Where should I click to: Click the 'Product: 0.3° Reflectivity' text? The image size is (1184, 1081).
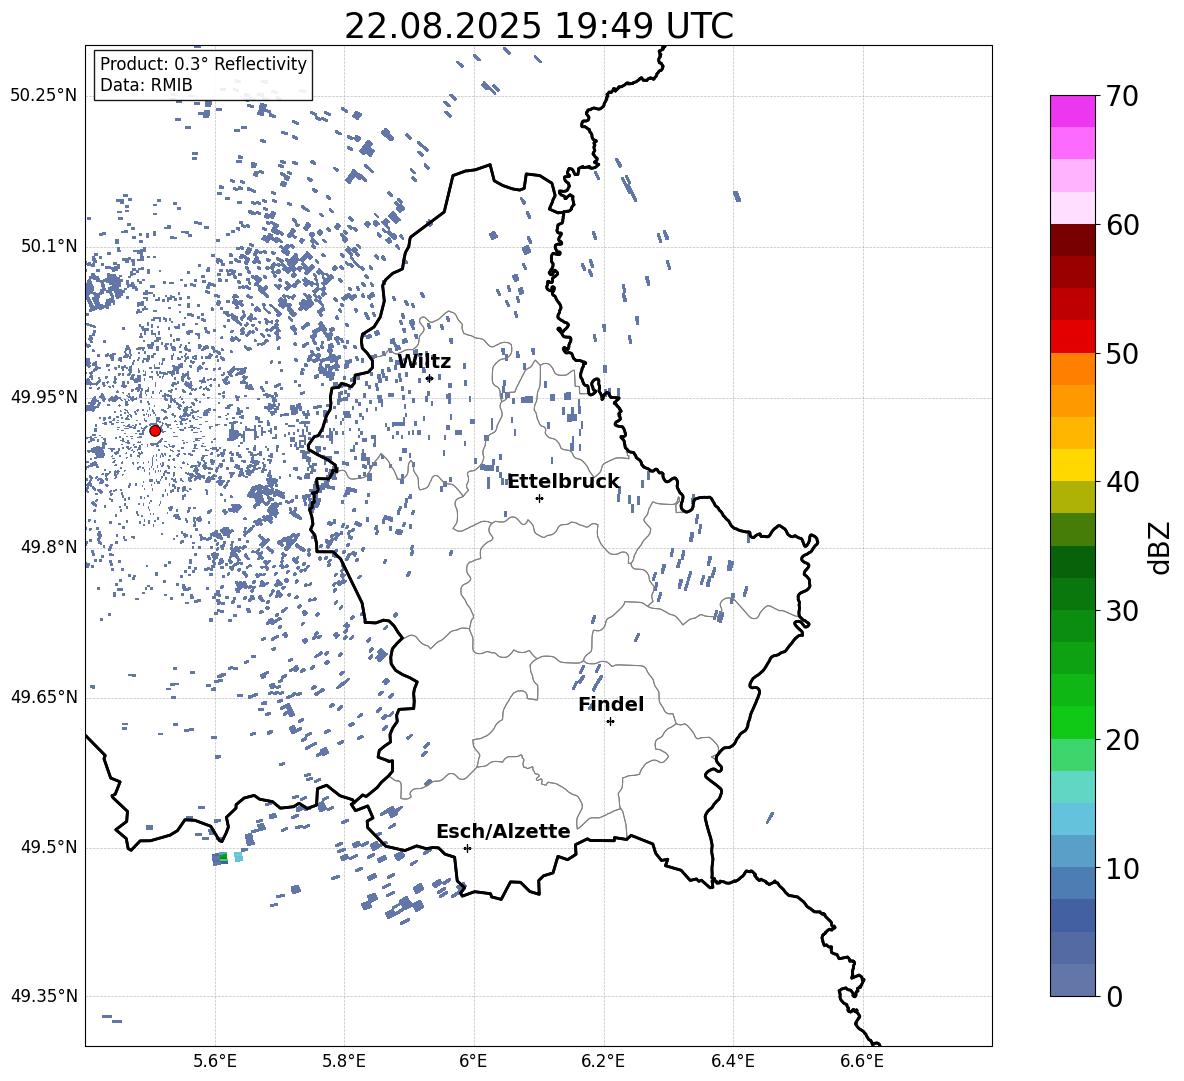tap(203, 64)
